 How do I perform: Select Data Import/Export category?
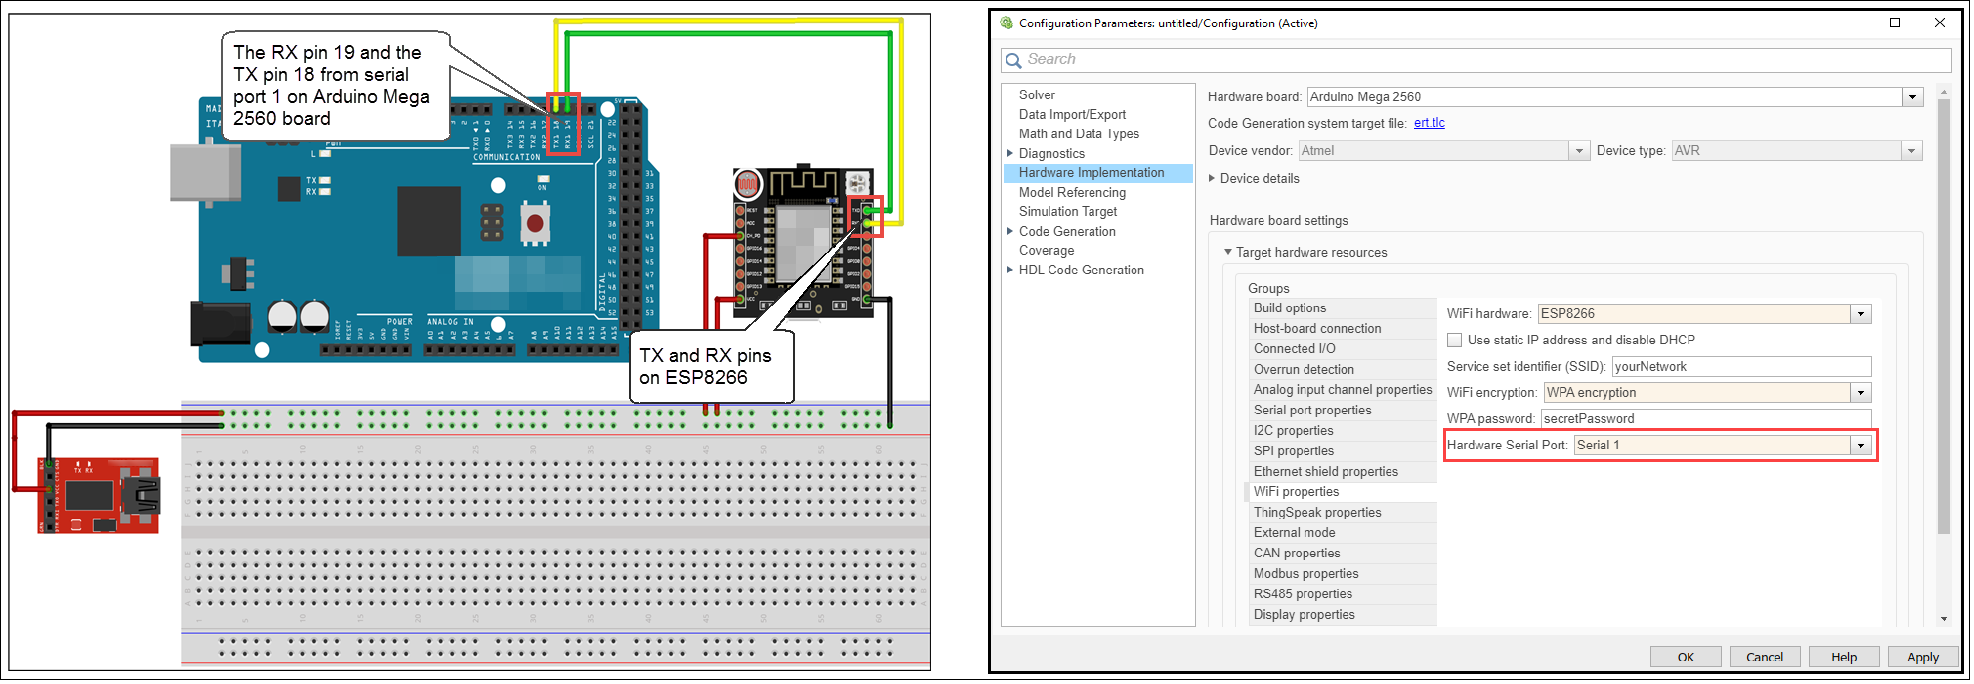point(1072,114)
